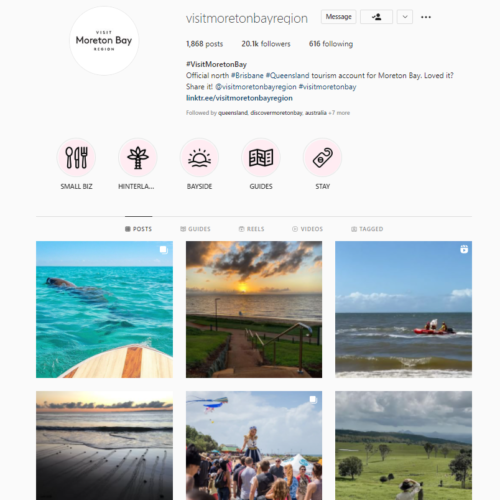Open the GUIDES map highlight

point(261,158)
